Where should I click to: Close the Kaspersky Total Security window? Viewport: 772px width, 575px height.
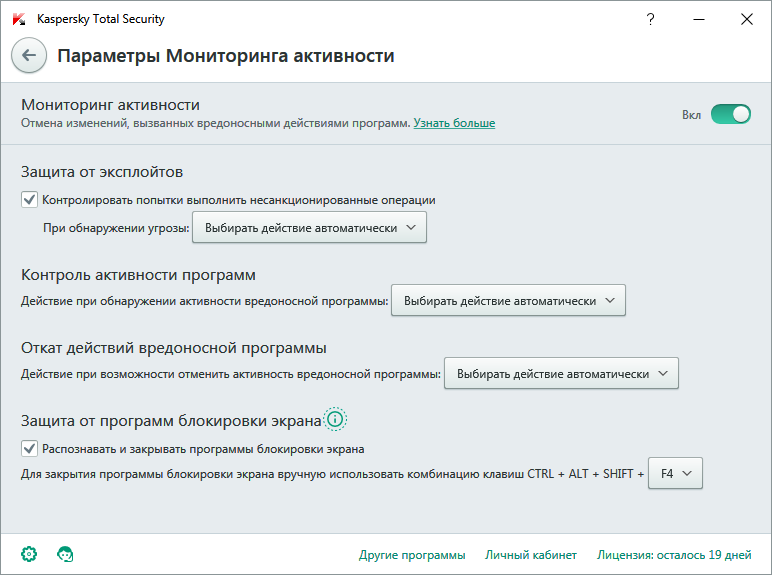pyautogui.click(x=746, y=19)
